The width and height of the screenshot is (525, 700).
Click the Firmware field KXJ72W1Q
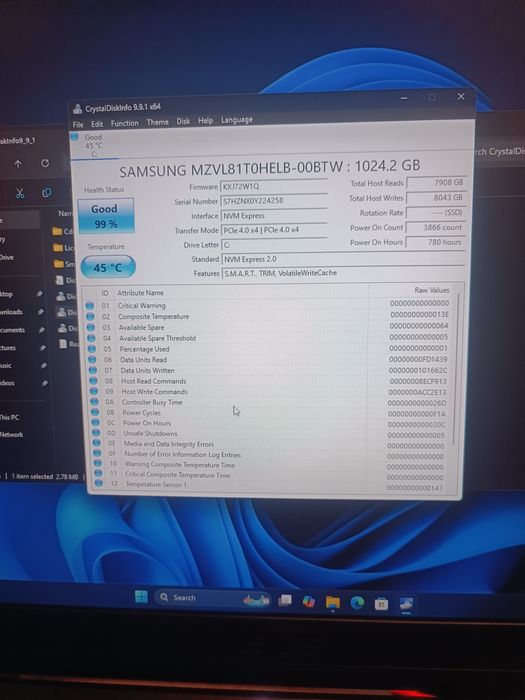(x=274, y=187)
